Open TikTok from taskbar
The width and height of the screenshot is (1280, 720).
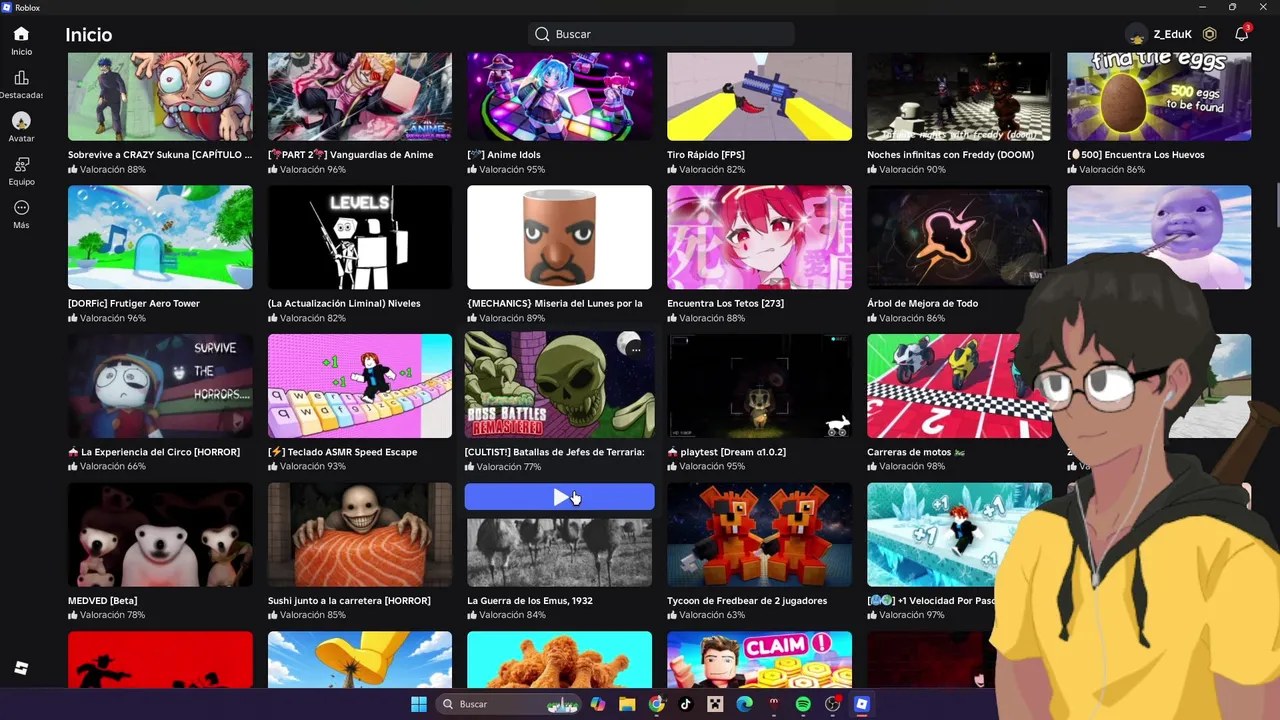(685, 704)
